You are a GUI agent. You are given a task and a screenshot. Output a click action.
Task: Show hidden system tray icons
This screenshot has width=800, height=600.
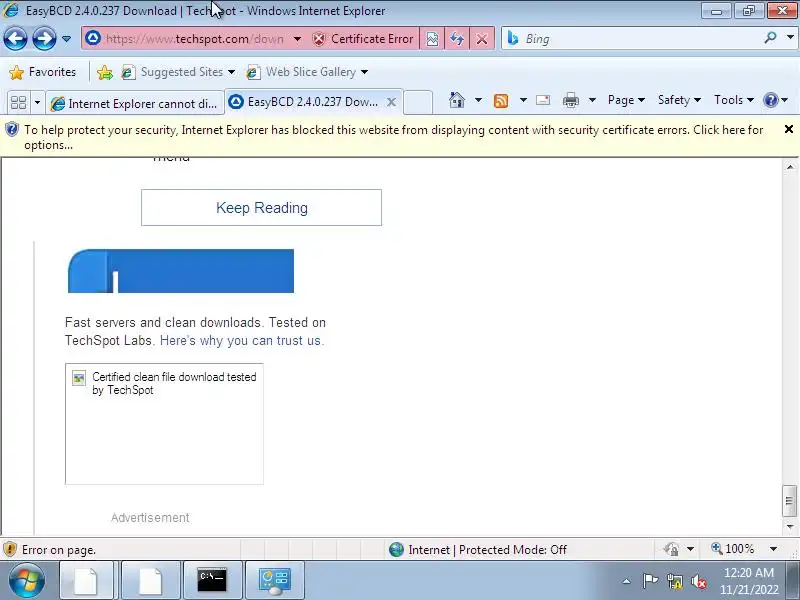click(627, 581)
